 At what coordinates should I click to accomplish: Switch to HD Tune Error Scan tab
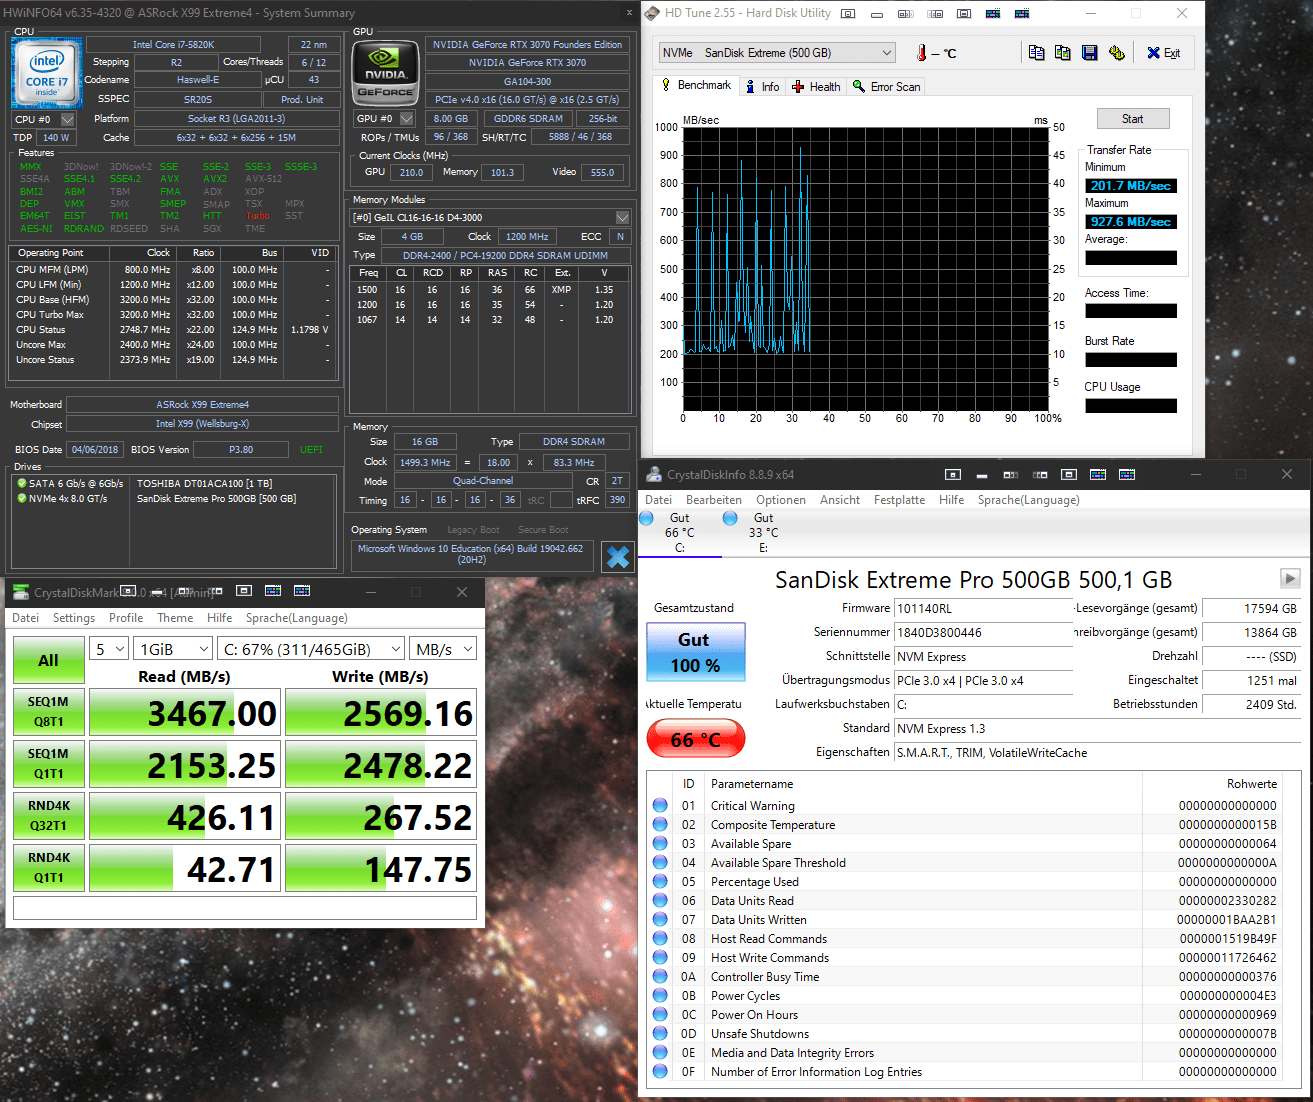coord(886,87)
